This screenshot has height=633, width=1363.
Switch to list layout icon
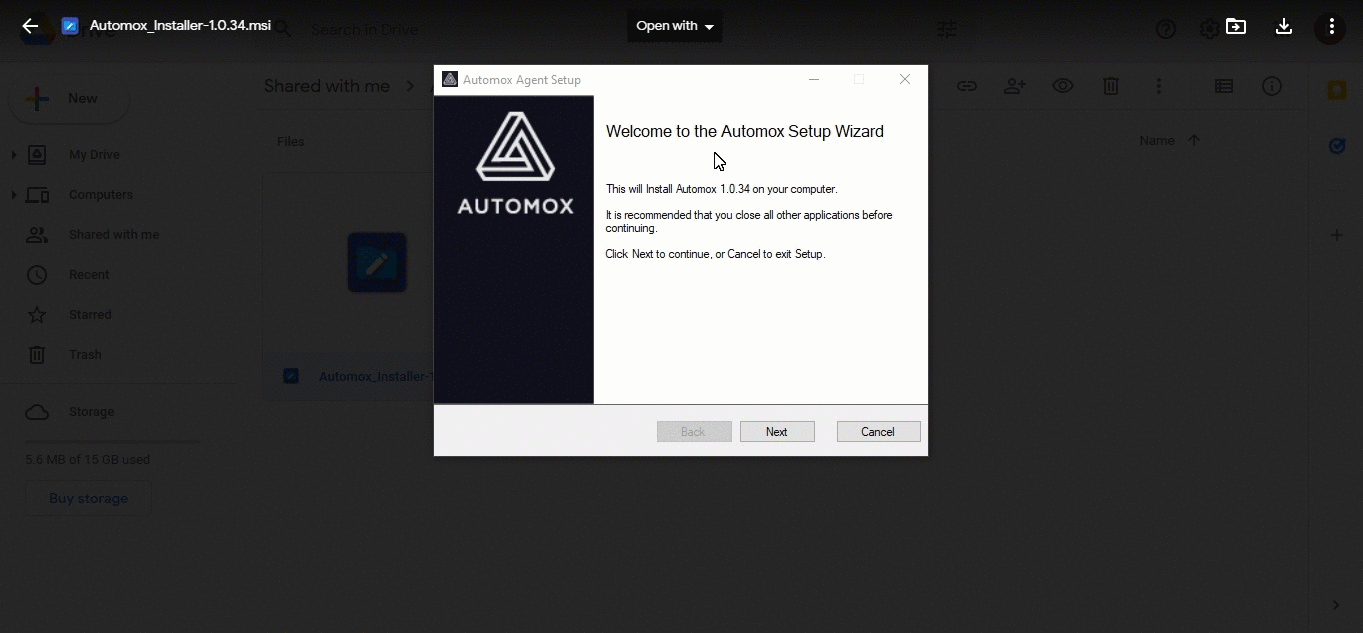[x=1224, y=87]
